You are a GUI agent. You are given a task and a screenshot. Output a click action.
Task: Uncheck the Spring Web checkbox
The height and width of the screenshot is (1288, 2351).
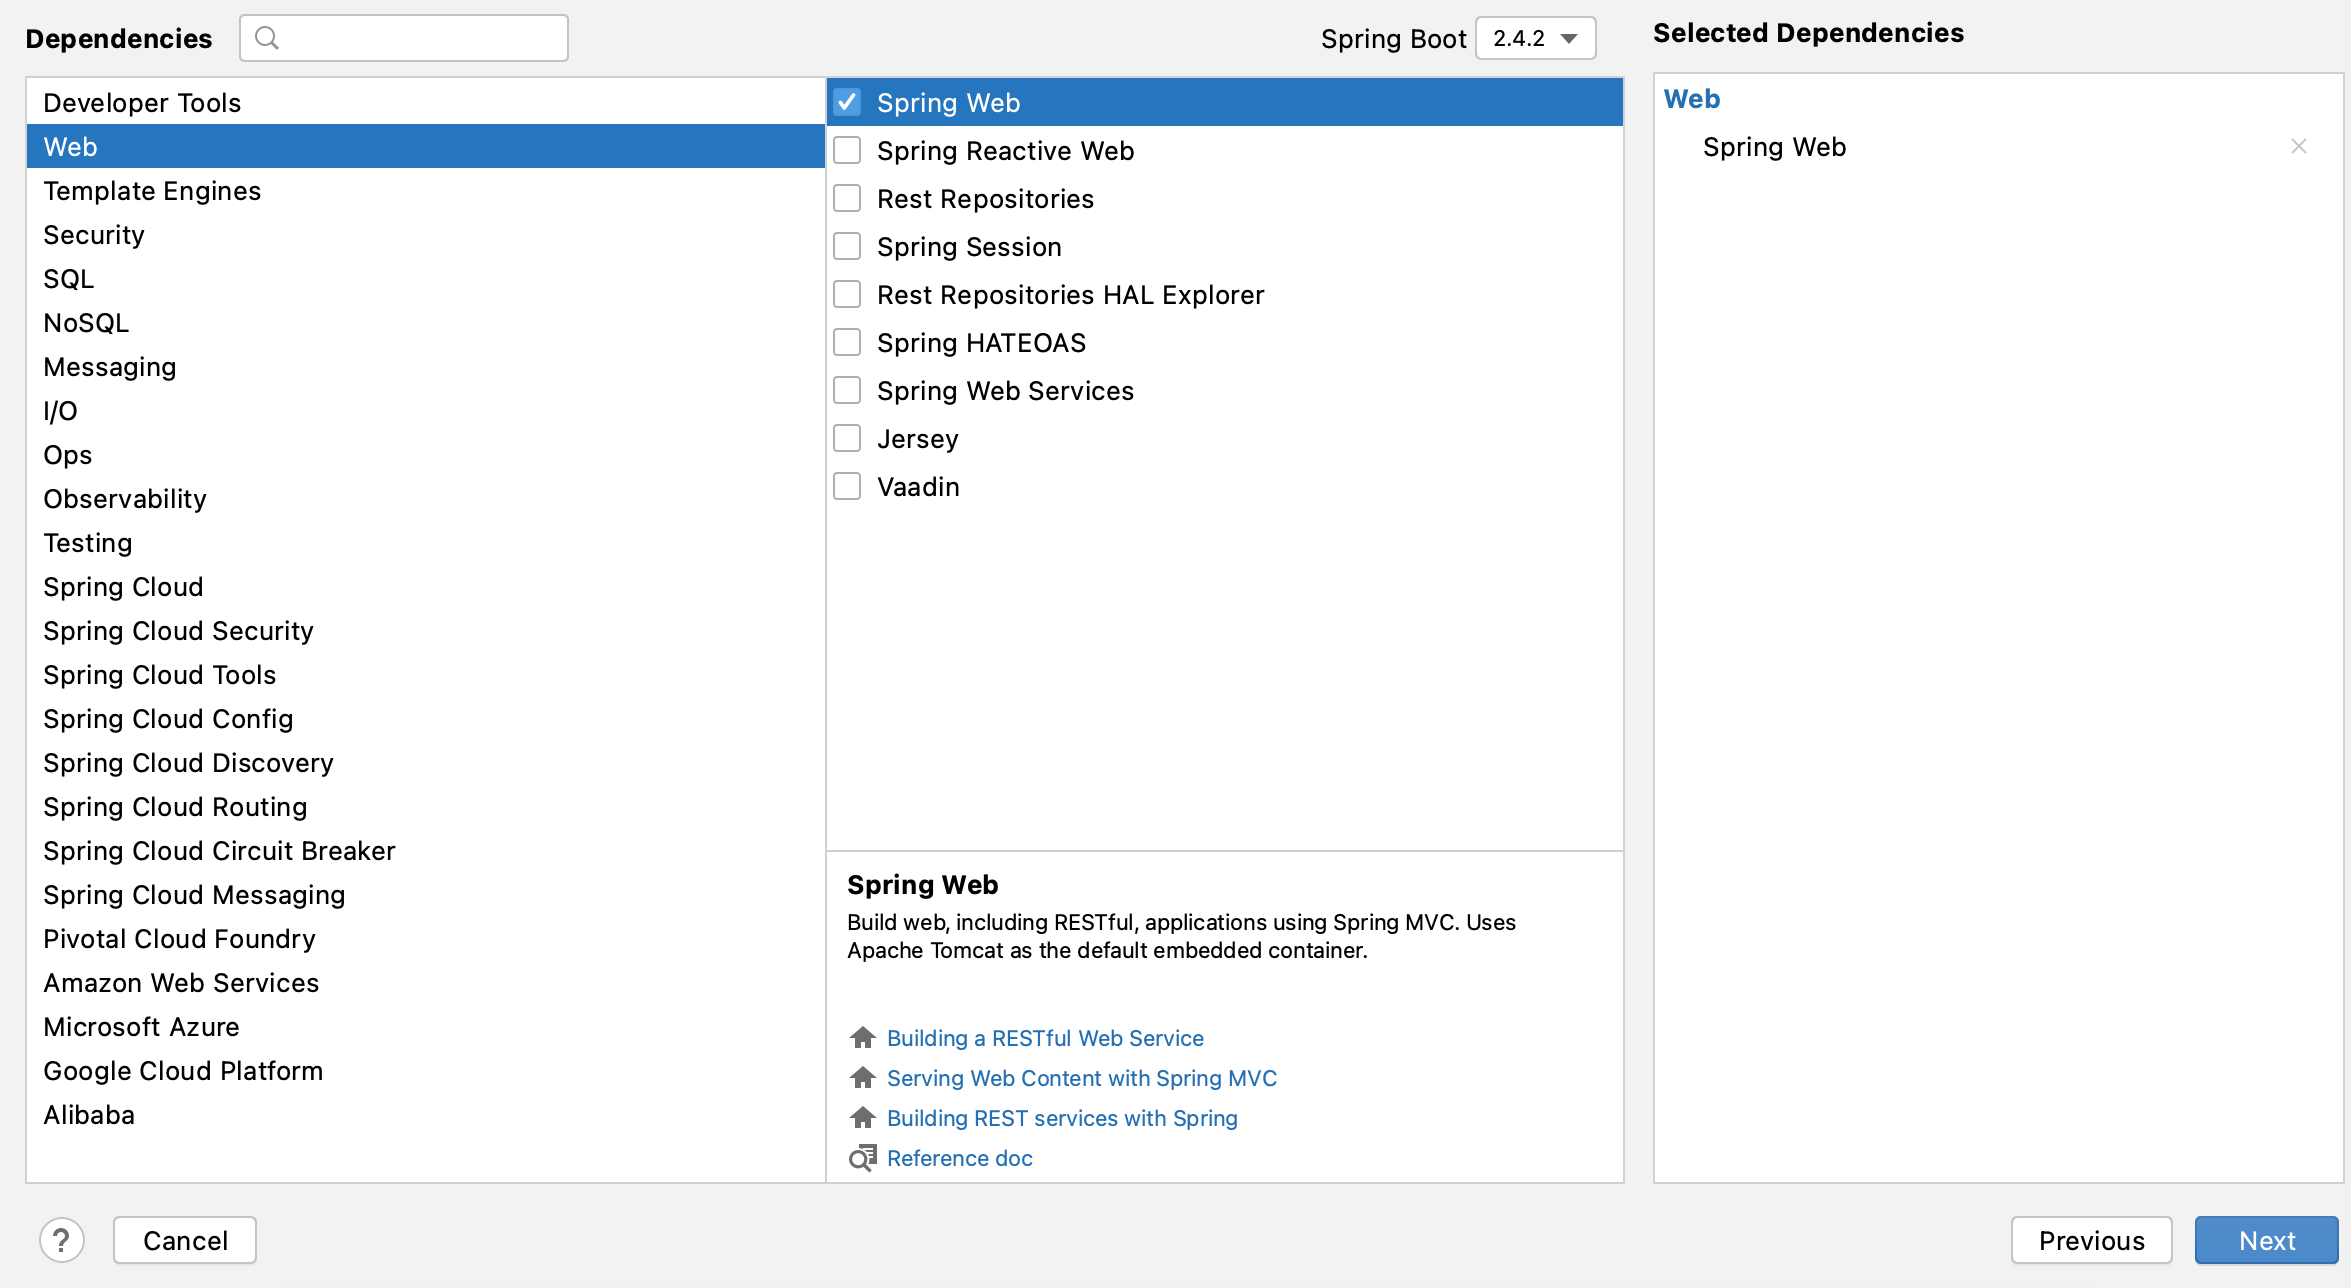(x=847, y=102)
